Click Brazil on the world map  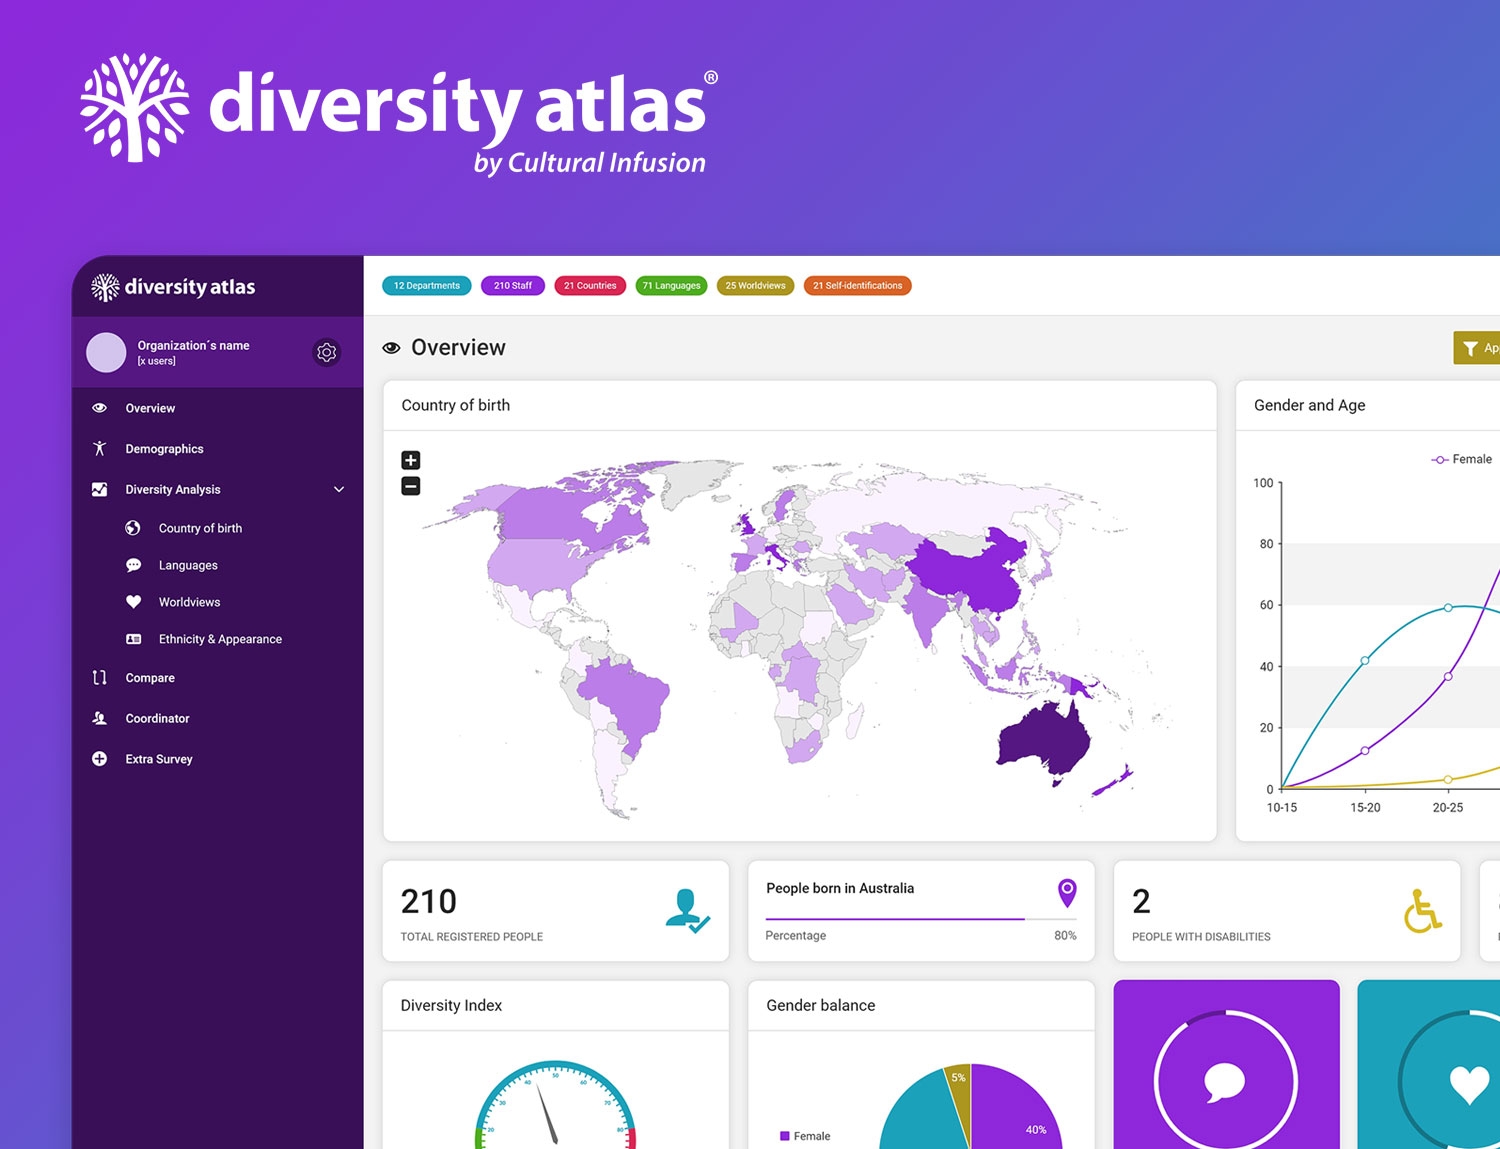click(x=628, y=695)
